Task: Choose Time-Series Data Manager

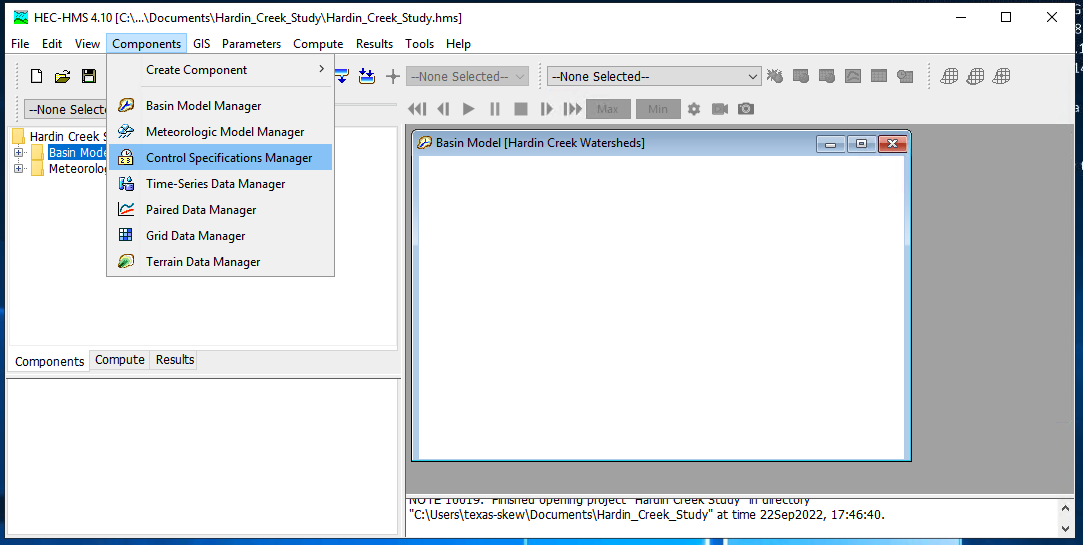Action: click(x=221, y=184)
